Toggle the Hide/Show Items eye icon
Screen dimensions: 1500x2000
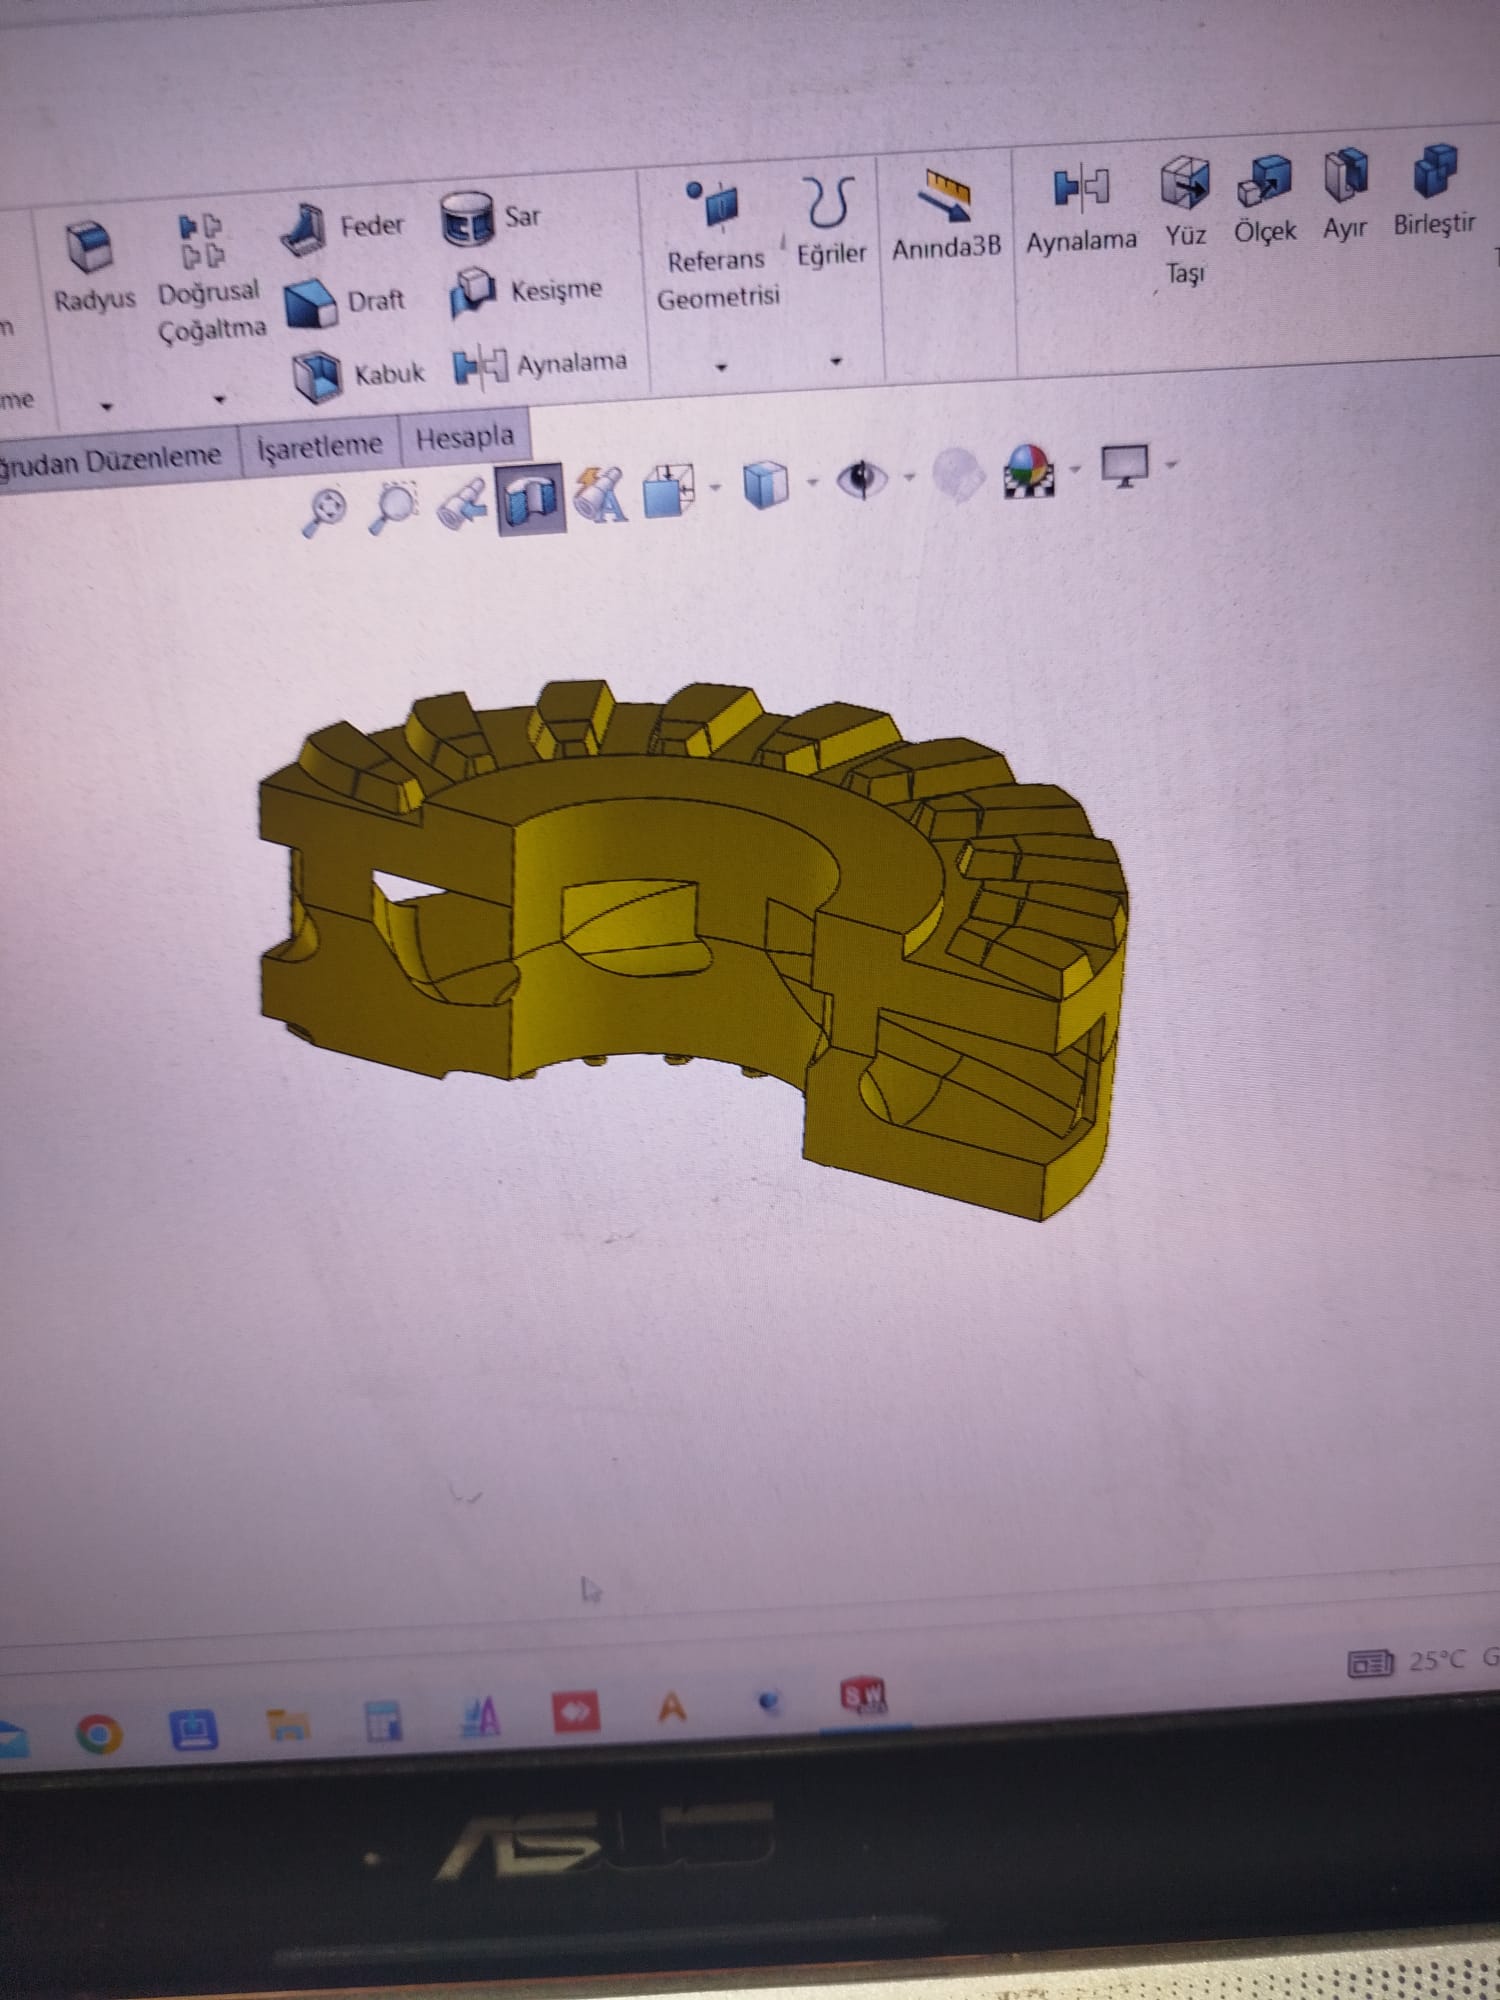point(861,478)
